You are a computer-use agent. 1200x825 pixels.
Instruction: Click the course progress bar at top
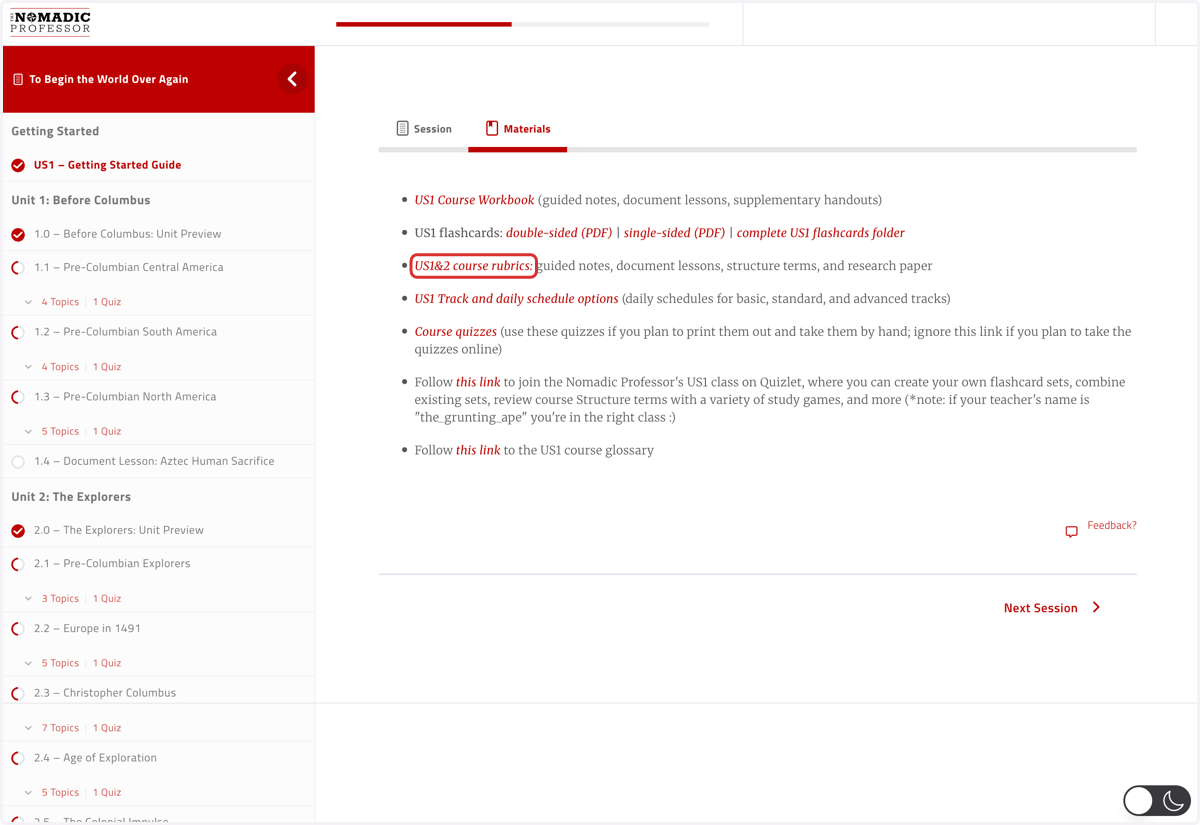(x=522, y=24)
